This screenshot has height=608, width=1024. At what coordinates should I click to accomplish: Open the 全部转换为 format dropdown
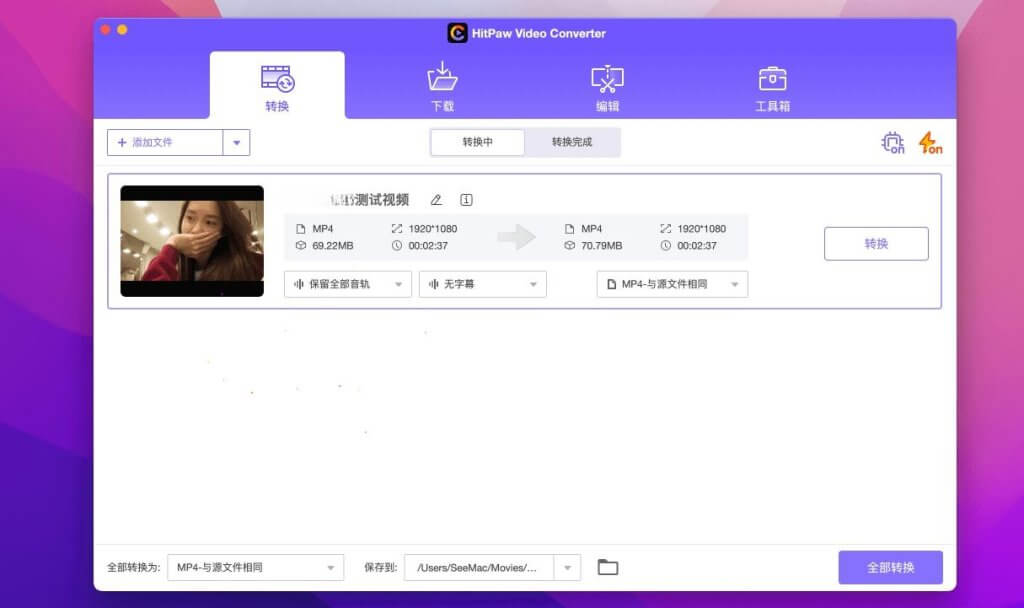(x=255, y=567)
